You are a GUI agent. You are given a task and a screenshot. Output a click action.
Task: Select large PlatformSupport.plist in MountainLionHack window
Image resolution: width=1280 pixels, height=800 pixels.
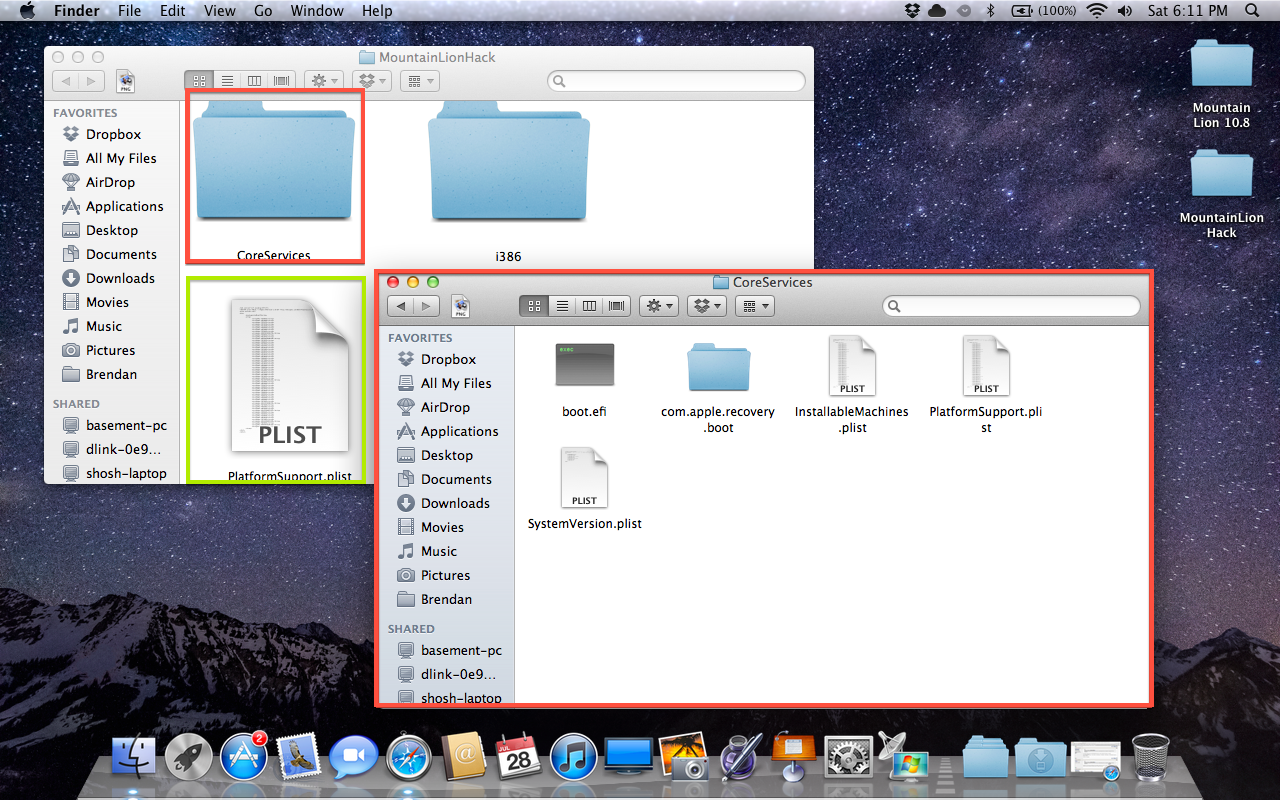(x=290, y=375)
